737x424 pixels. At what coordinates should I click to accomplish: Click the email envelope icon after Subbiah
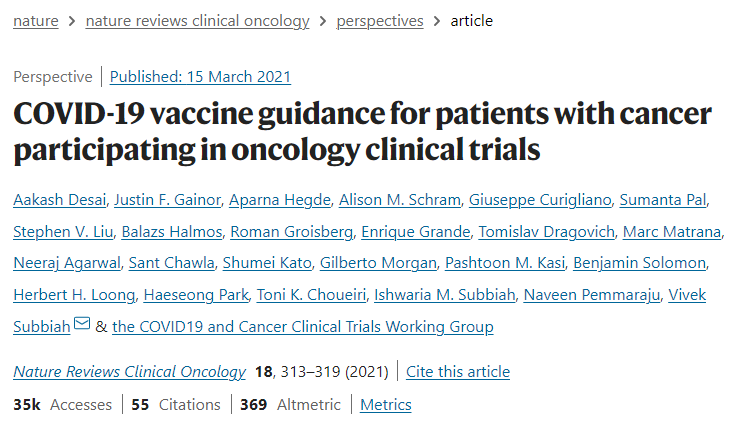82,323
